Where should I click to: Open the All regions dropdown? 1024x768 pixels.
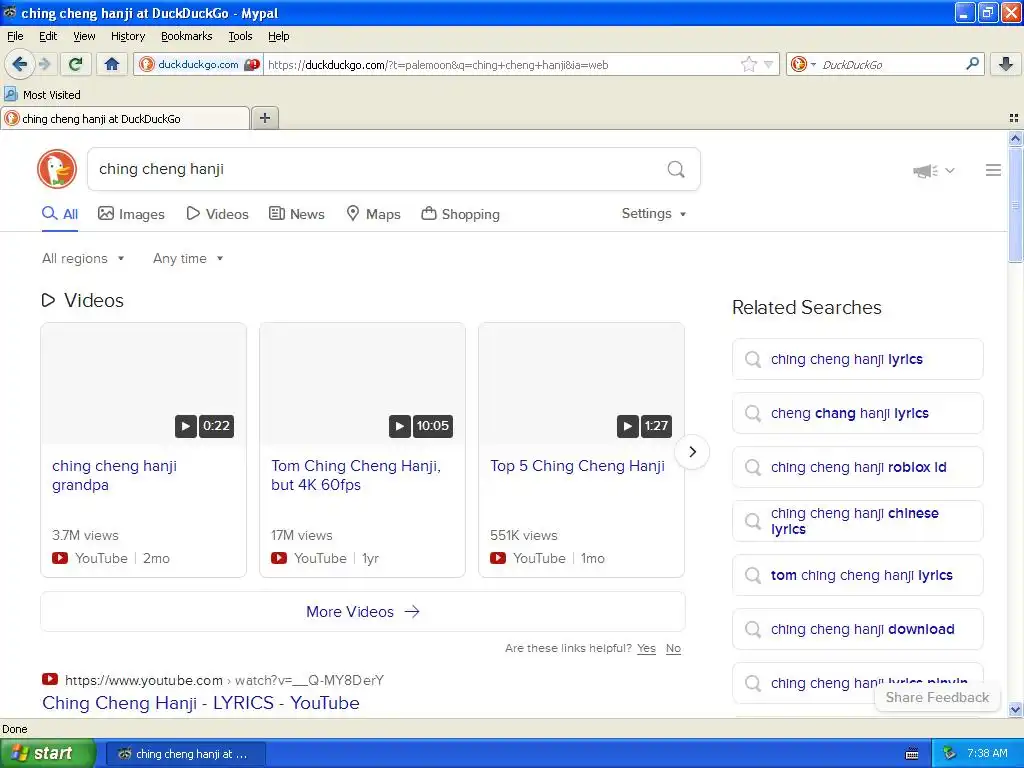(x=83, y=259)
